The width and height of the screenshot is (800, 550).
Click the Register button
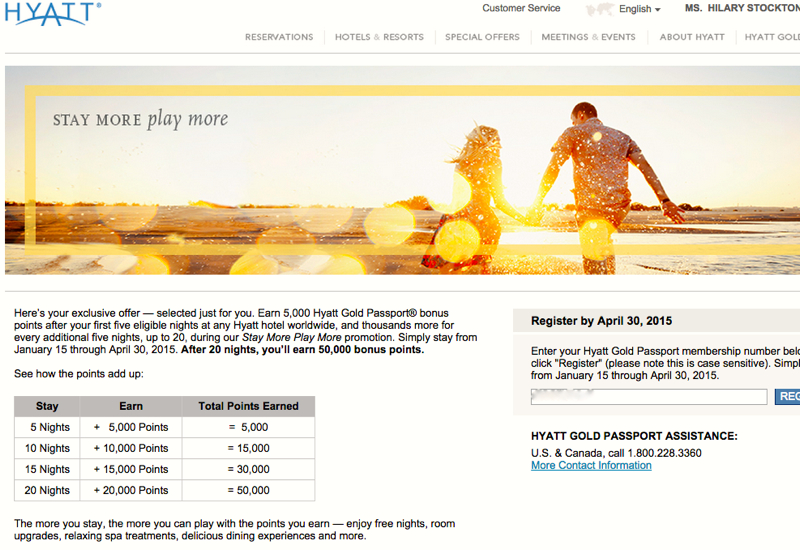click(x=787, y=396)
